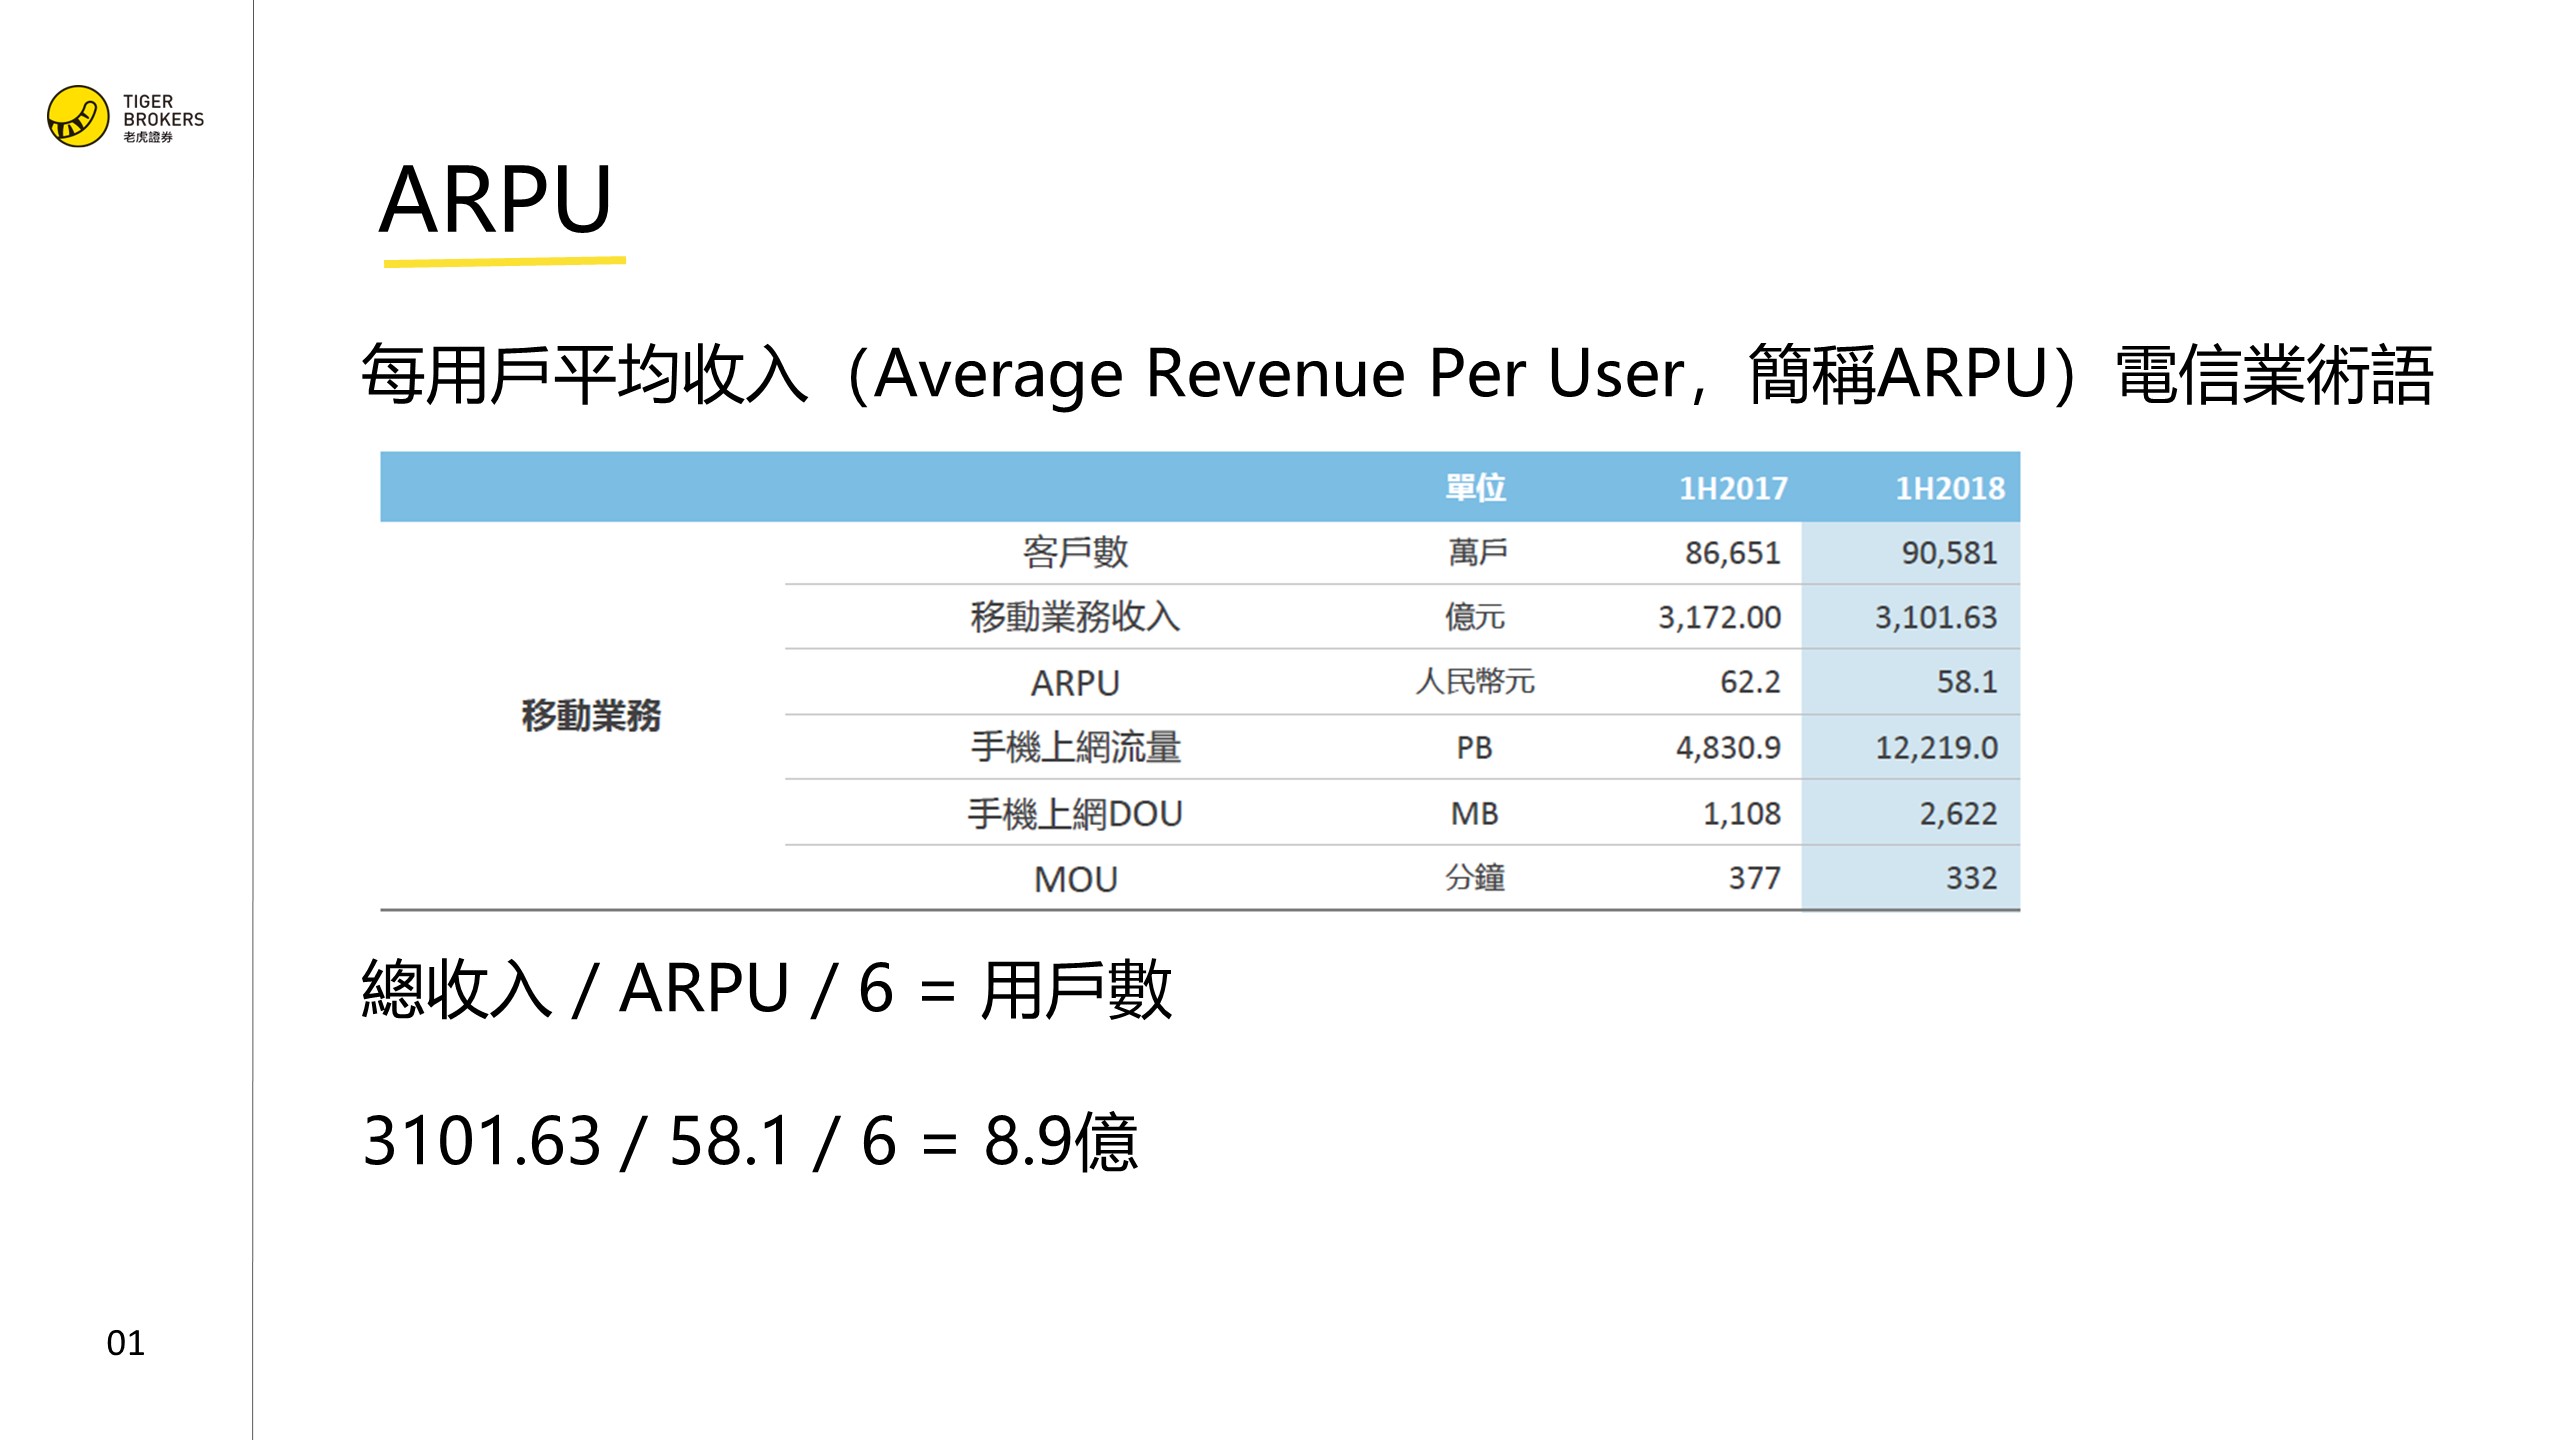2560x1440 pixels.
Task: Click the 手機上網DOU row label
Action: [1075, 814]
